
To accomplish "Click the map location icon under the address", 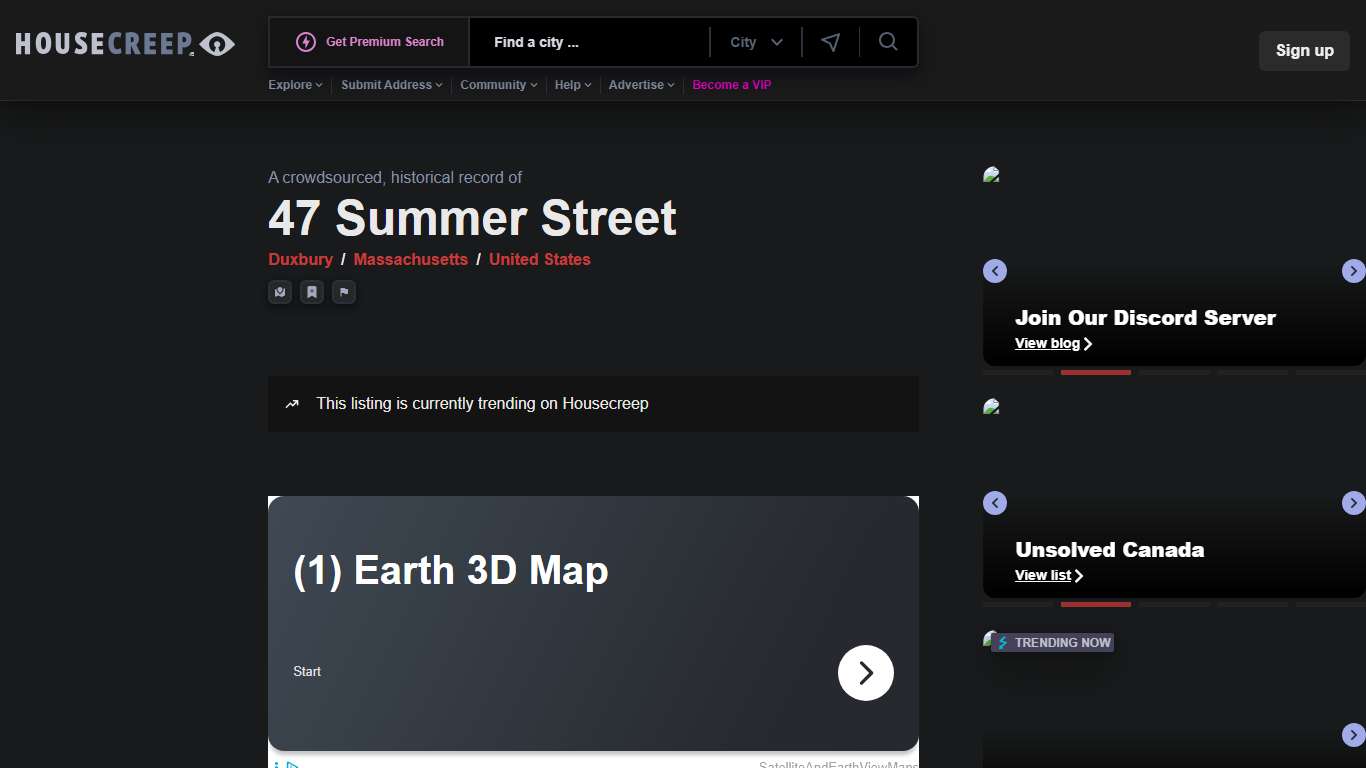I will tap(280, 292).
